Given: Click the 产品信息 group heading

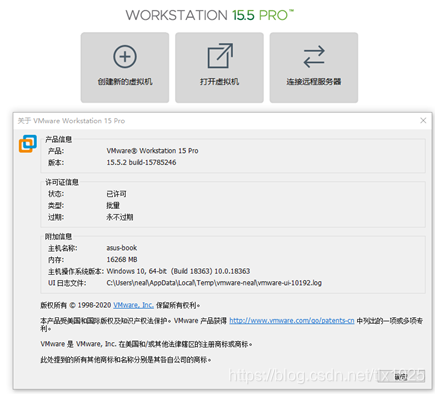Looking at the screenshot, I should coord(59,139).
